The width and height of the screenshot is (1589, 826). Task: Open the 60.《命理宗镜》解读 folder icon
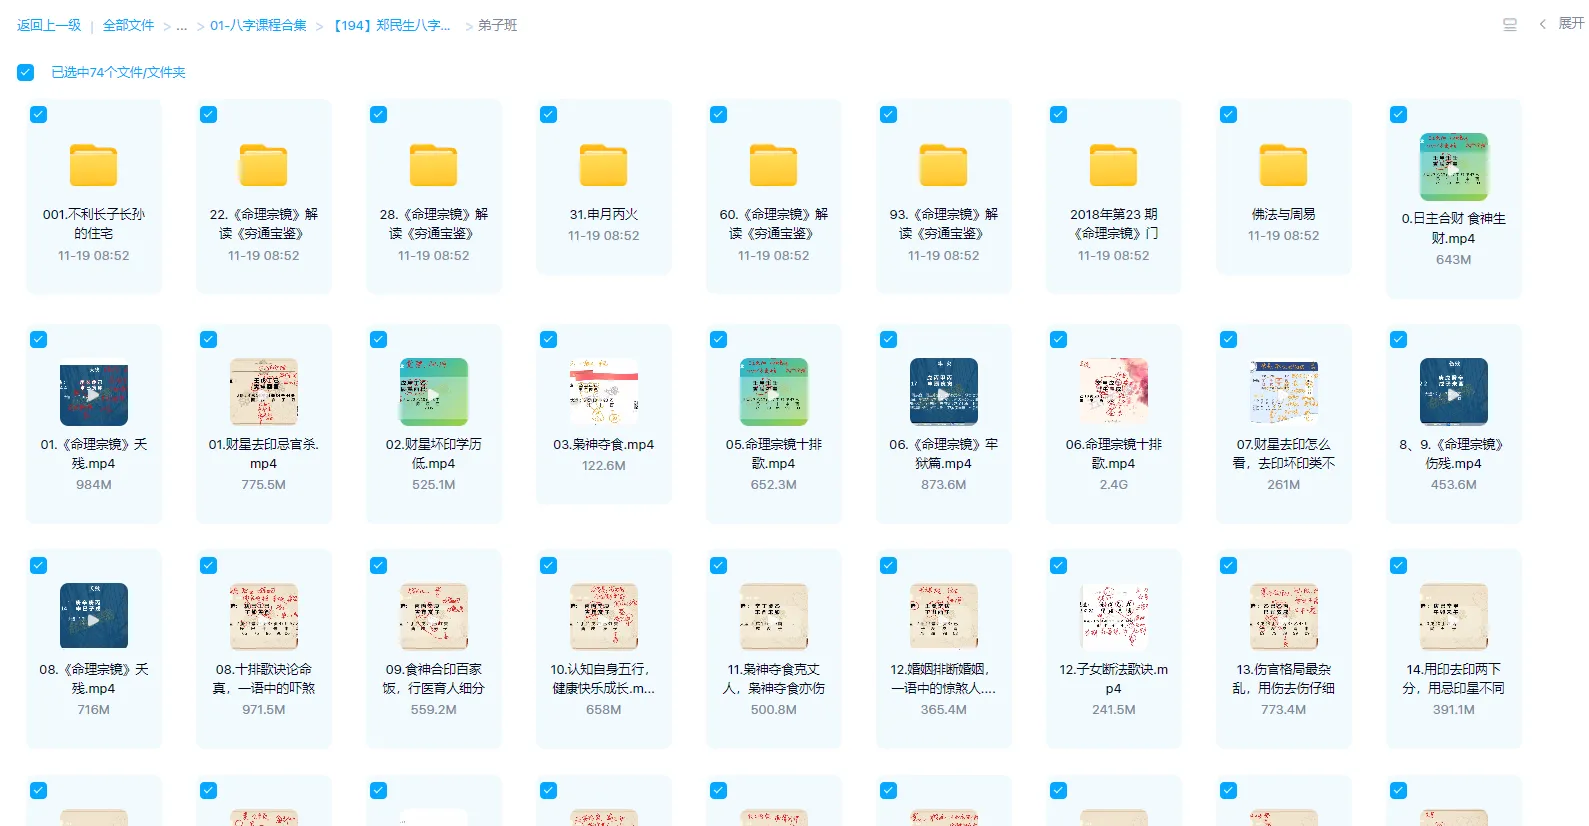(774, 165)
